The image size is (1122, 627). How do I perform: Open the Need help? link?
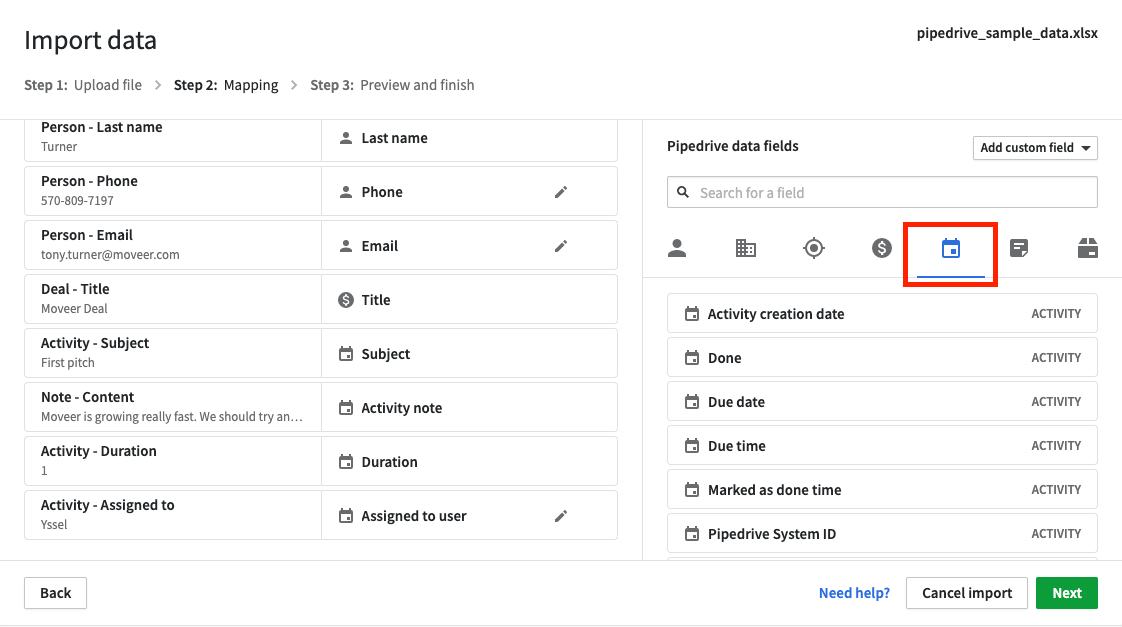coord(854,593)
